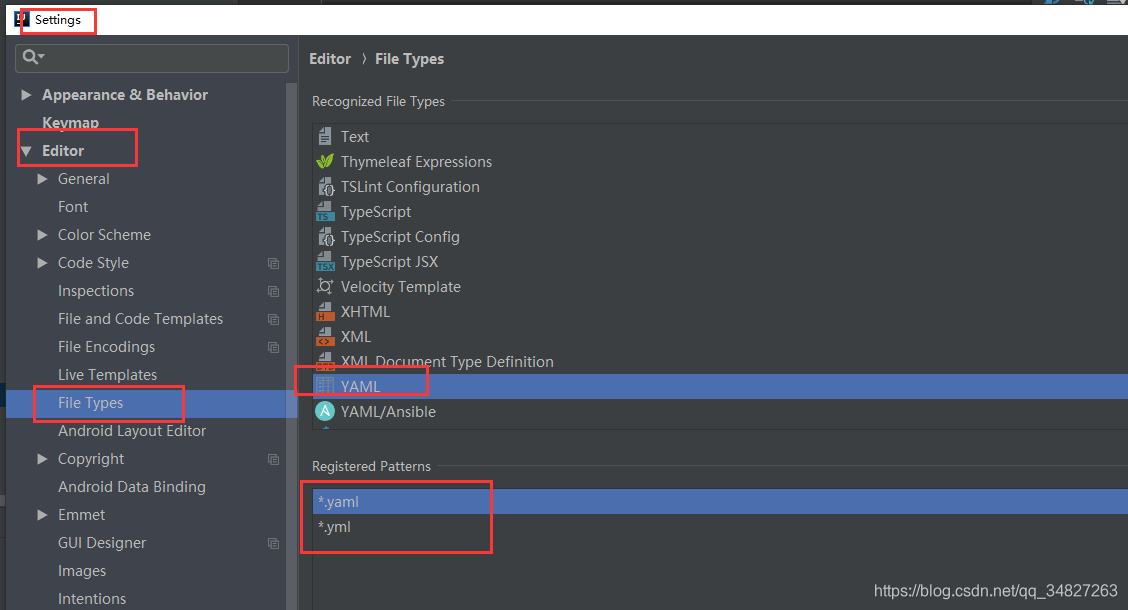Open the Images settings page
The height and width of the screenshot is (610, 1128).
(x=82, y=571)
